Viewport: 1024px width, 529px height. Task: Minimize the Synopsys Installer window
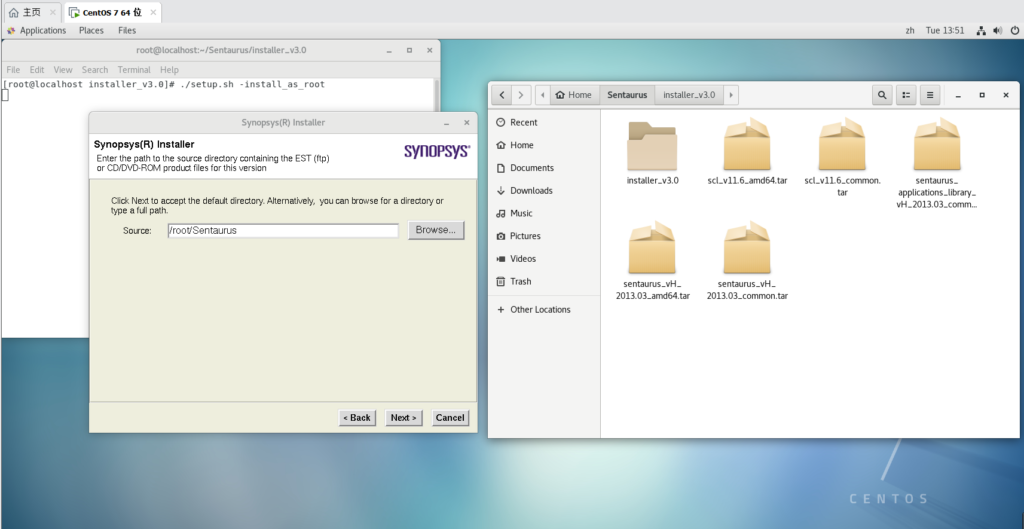point(447,123)
